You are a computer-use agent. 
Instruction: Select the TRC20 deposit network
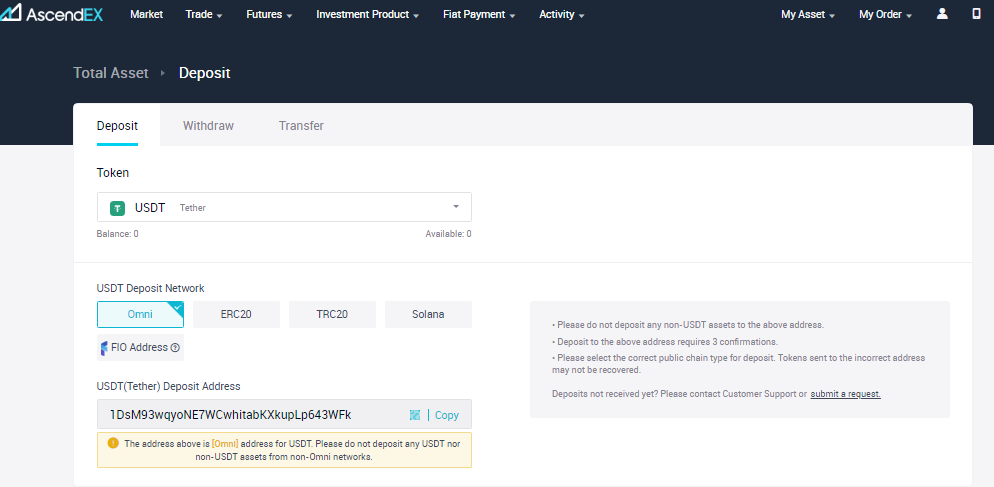coord(332,314)
